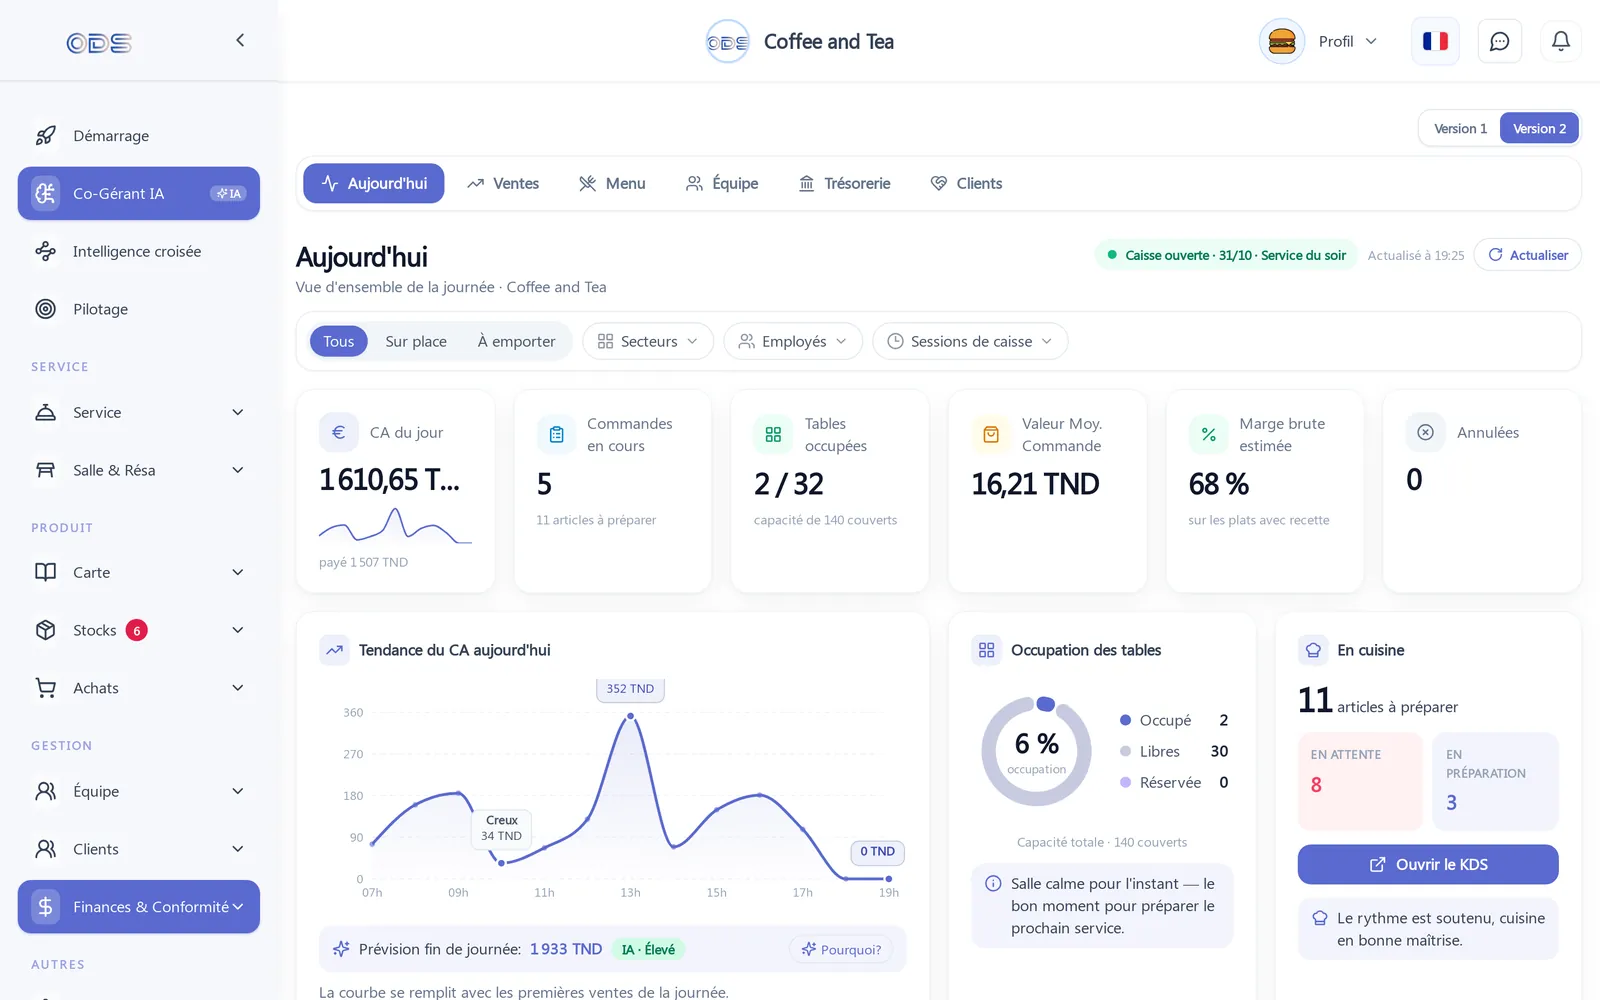This screenshot has height=1000, width=1600.
Task: Click the 352 TND peak on chart
Action: pos(630,715)
